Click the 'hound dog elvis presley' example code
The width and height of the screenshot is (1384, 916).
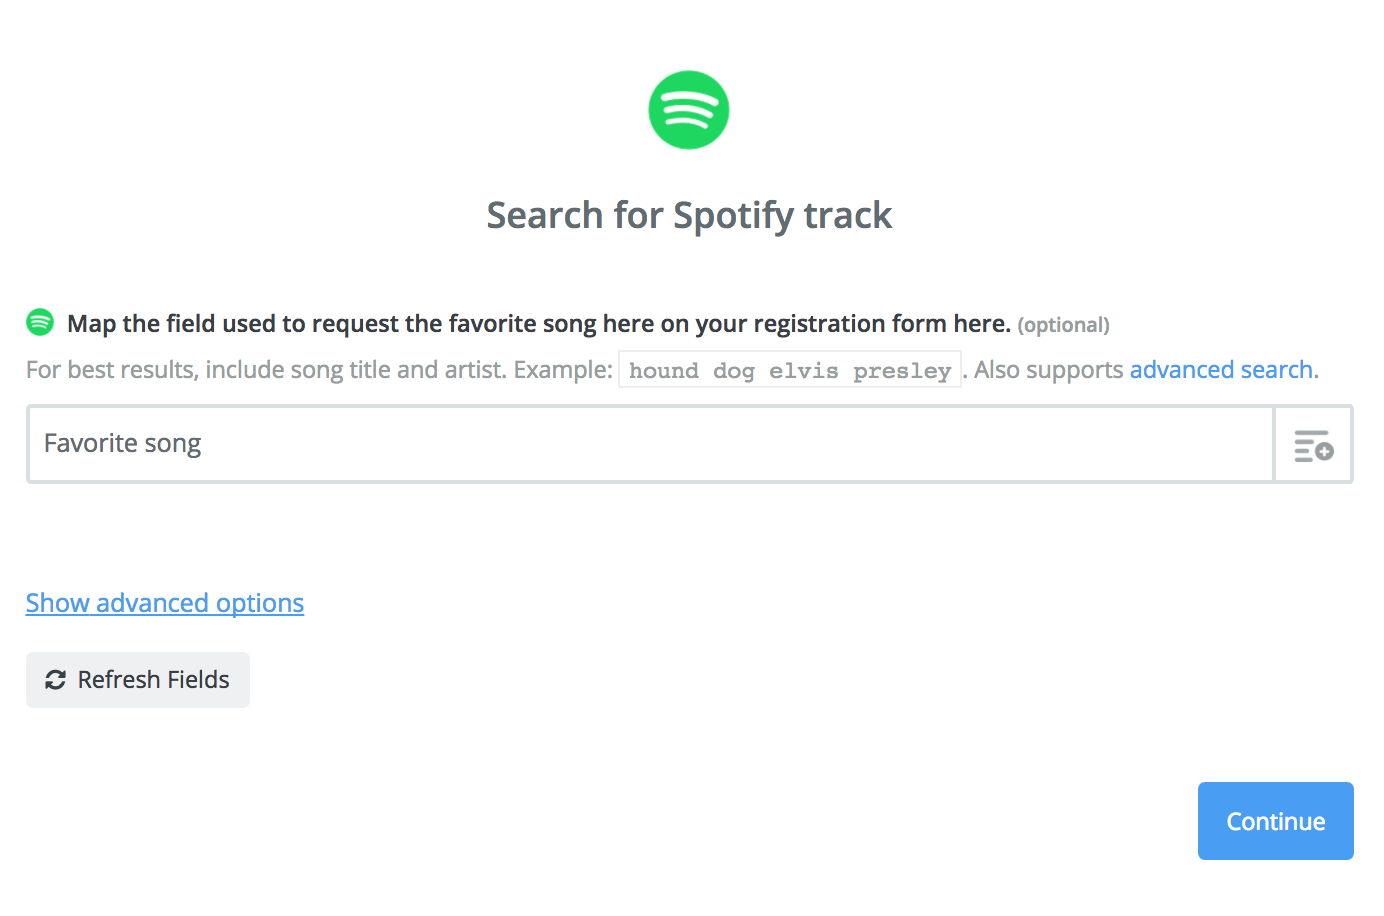tap(790, 370)
